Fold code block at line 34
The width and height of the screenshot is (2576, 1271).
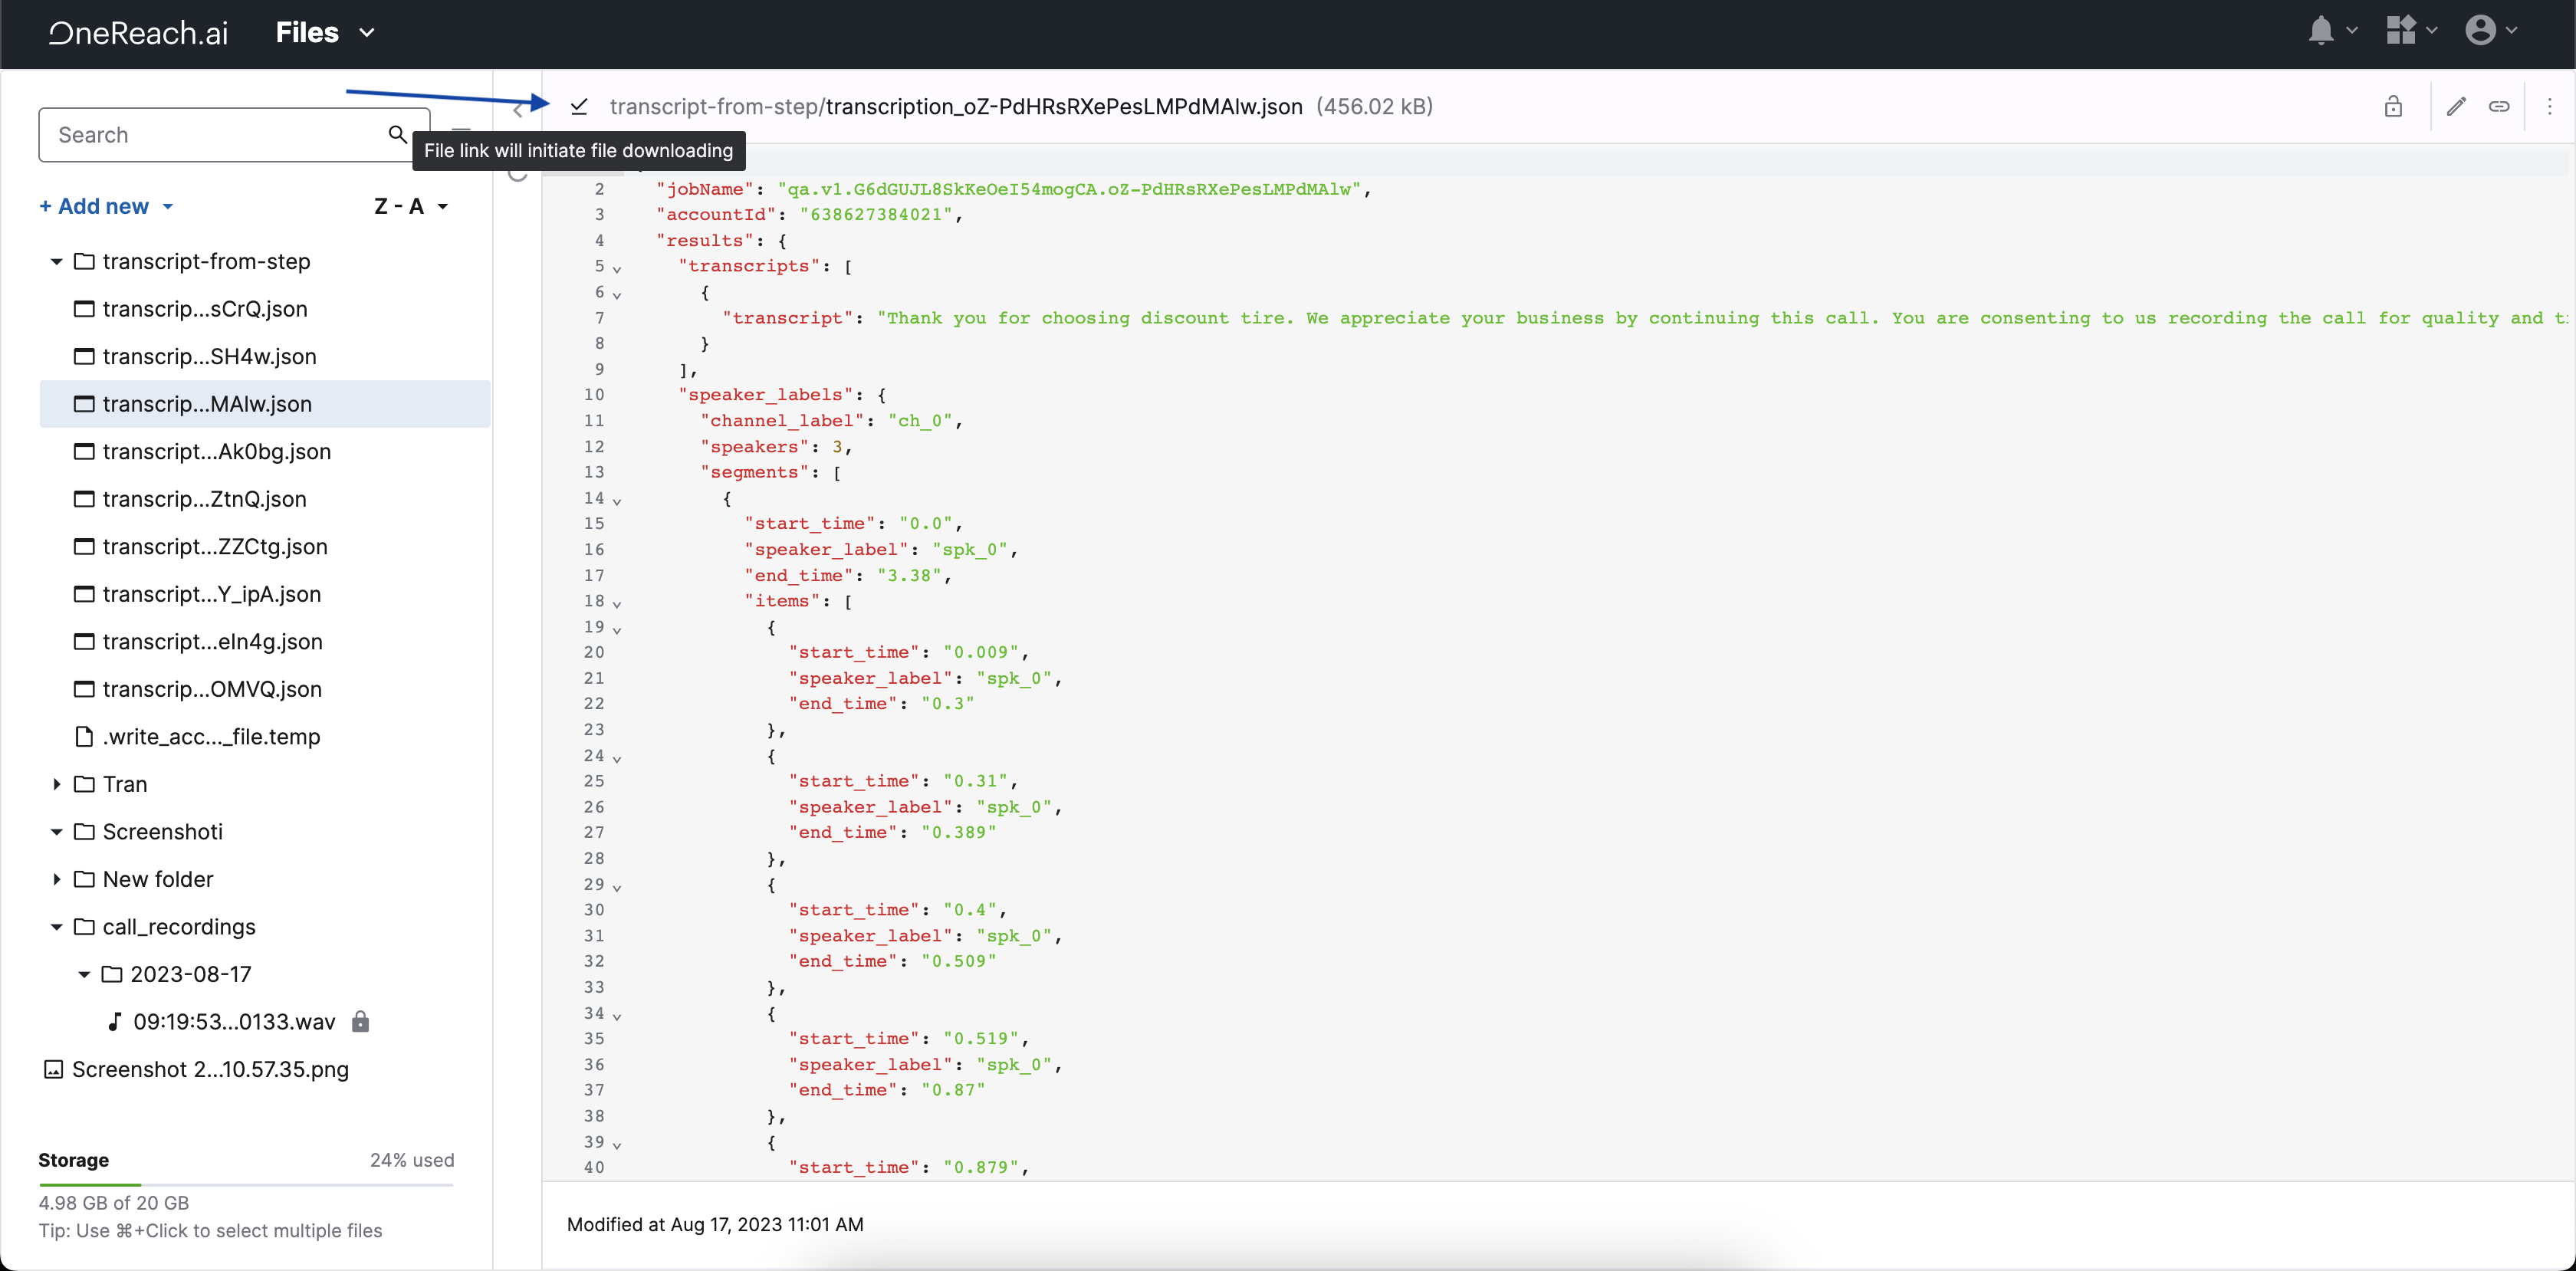(x=617, y=1016)
